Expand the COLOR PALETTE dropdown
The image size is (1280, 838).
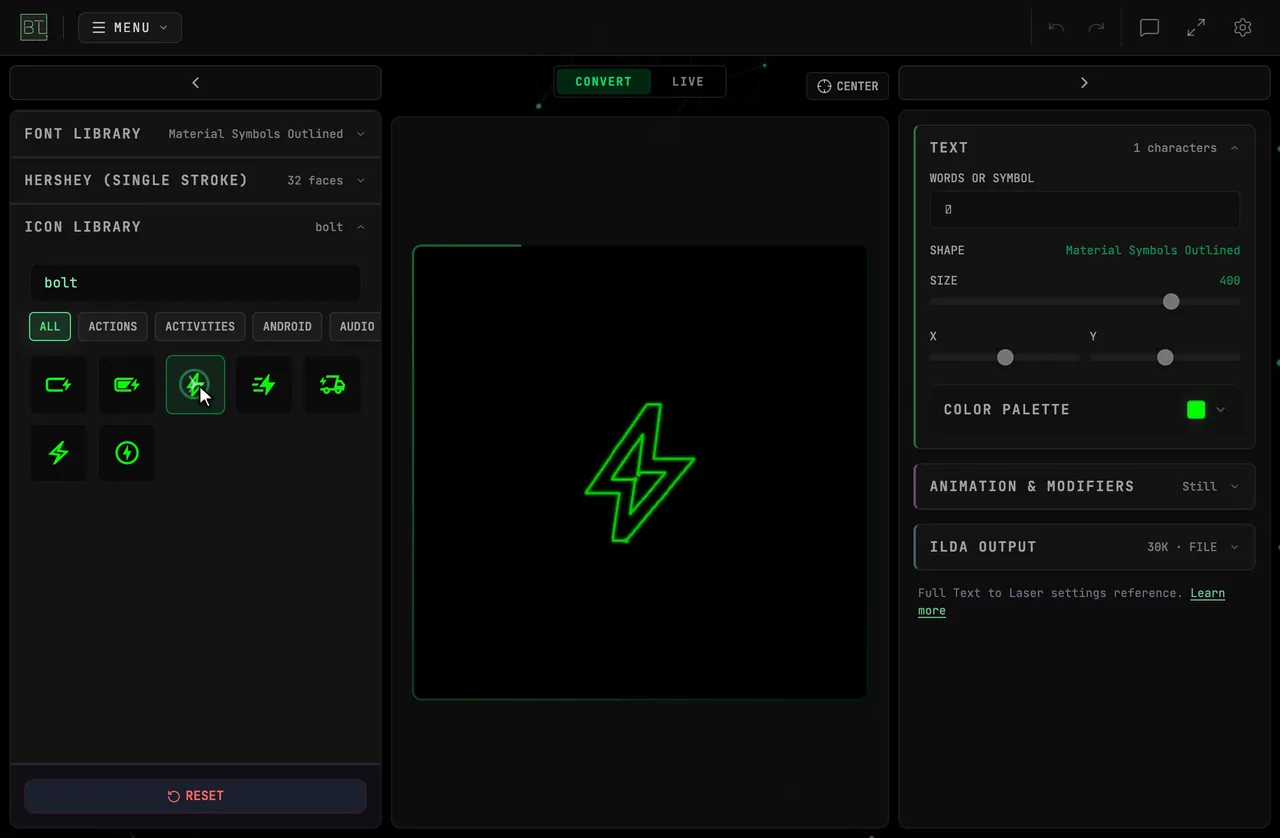tap(1084, 410)
